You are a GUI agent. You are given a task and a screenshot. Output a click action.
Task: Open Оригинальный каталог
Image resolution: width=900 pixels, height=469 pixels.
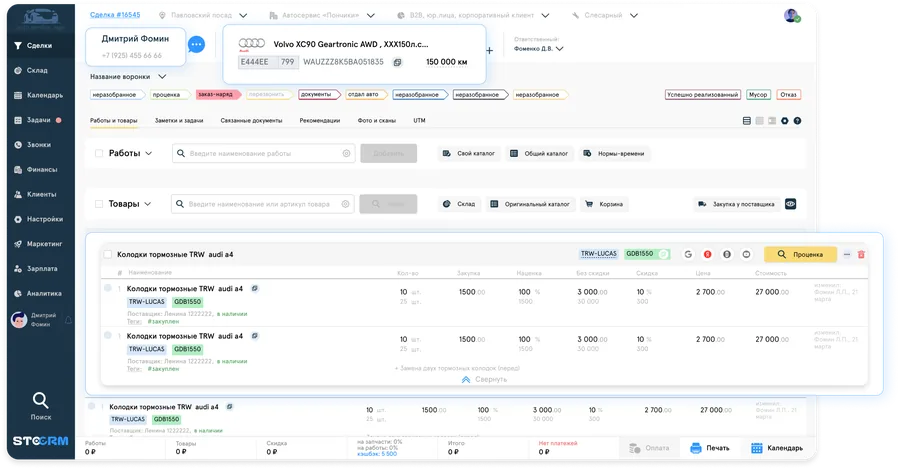pos(530,204)
